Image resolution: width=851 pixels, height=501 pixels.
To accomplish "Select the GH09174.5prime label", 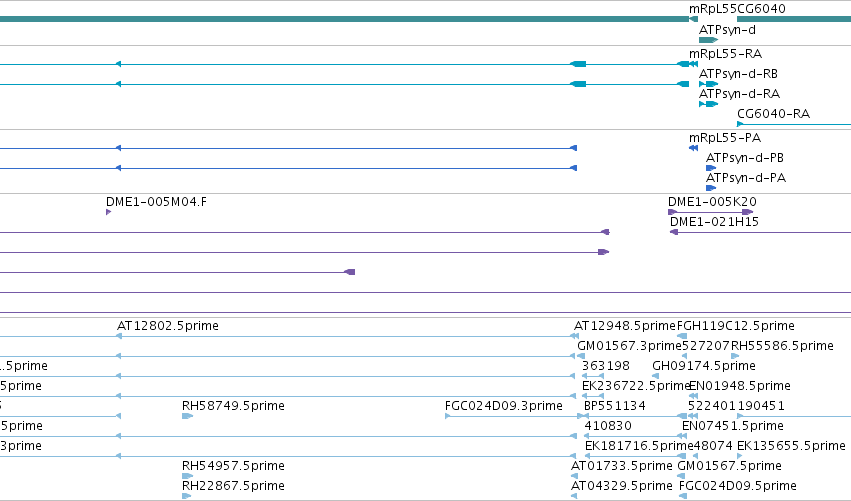I will coord(703,366).
